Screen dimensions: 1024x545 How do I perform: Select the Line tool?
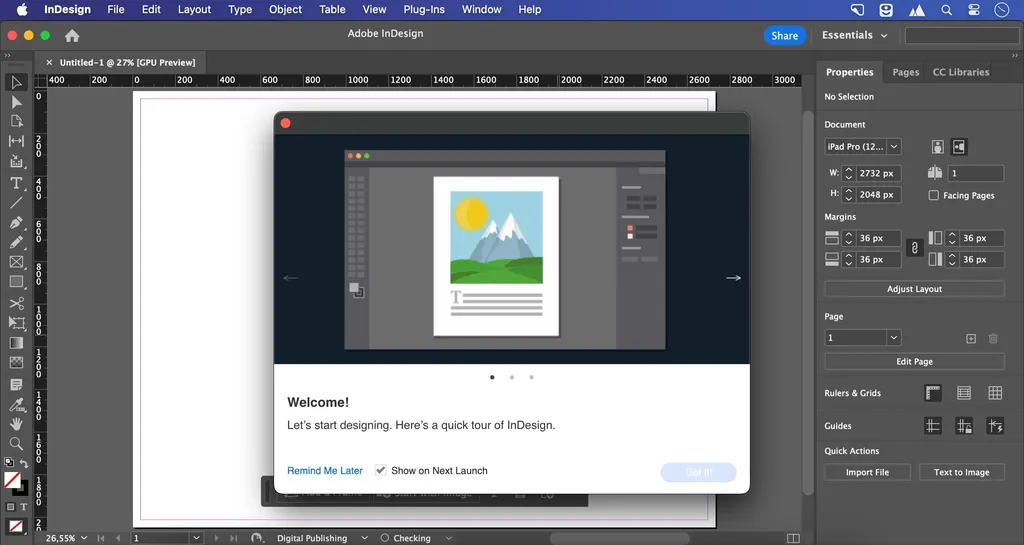click(x=16, y=203)
